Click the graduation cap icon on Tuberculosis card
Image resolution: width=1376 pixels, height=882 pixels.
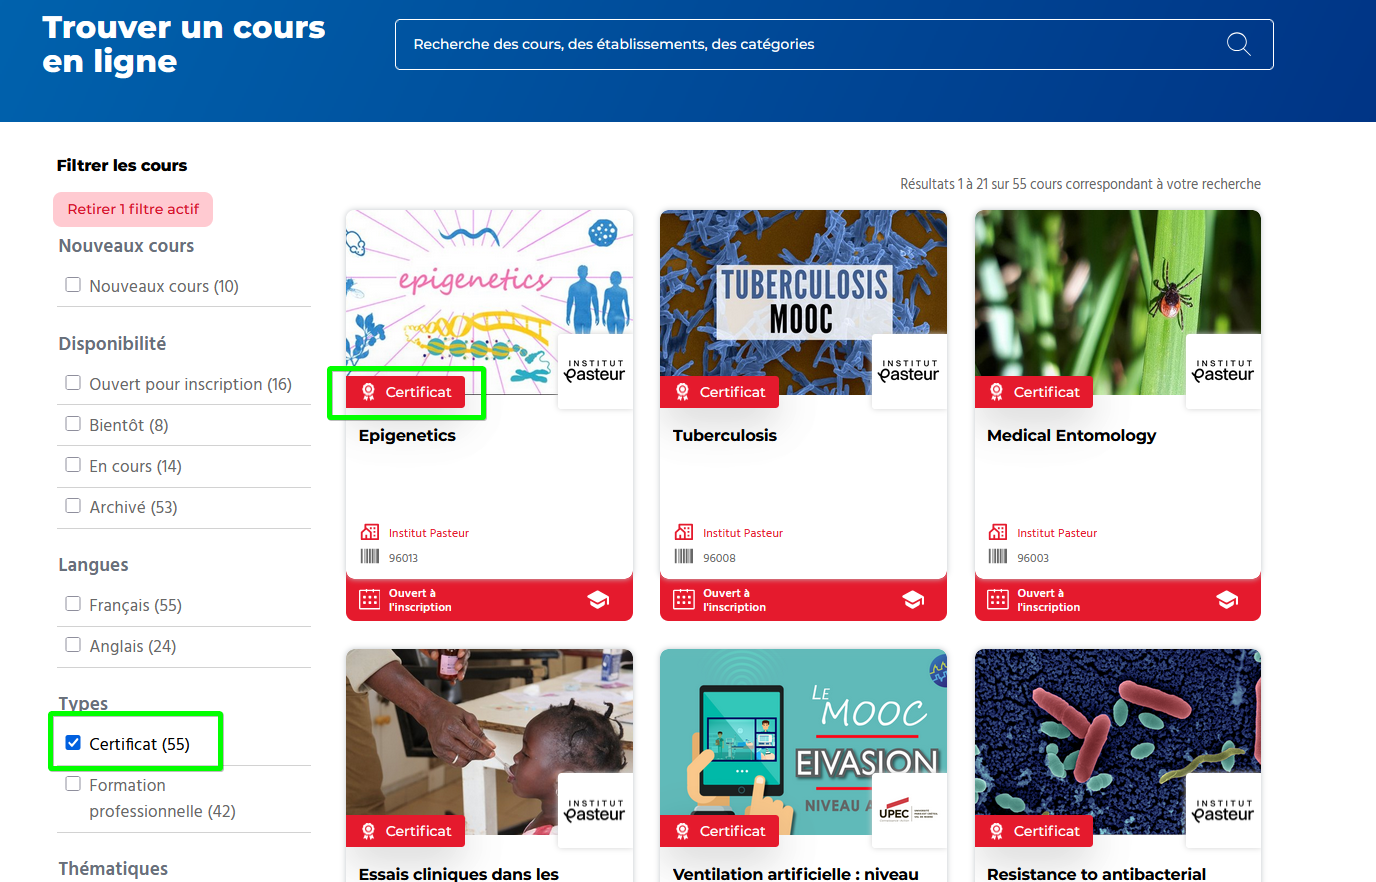(913, 600)
